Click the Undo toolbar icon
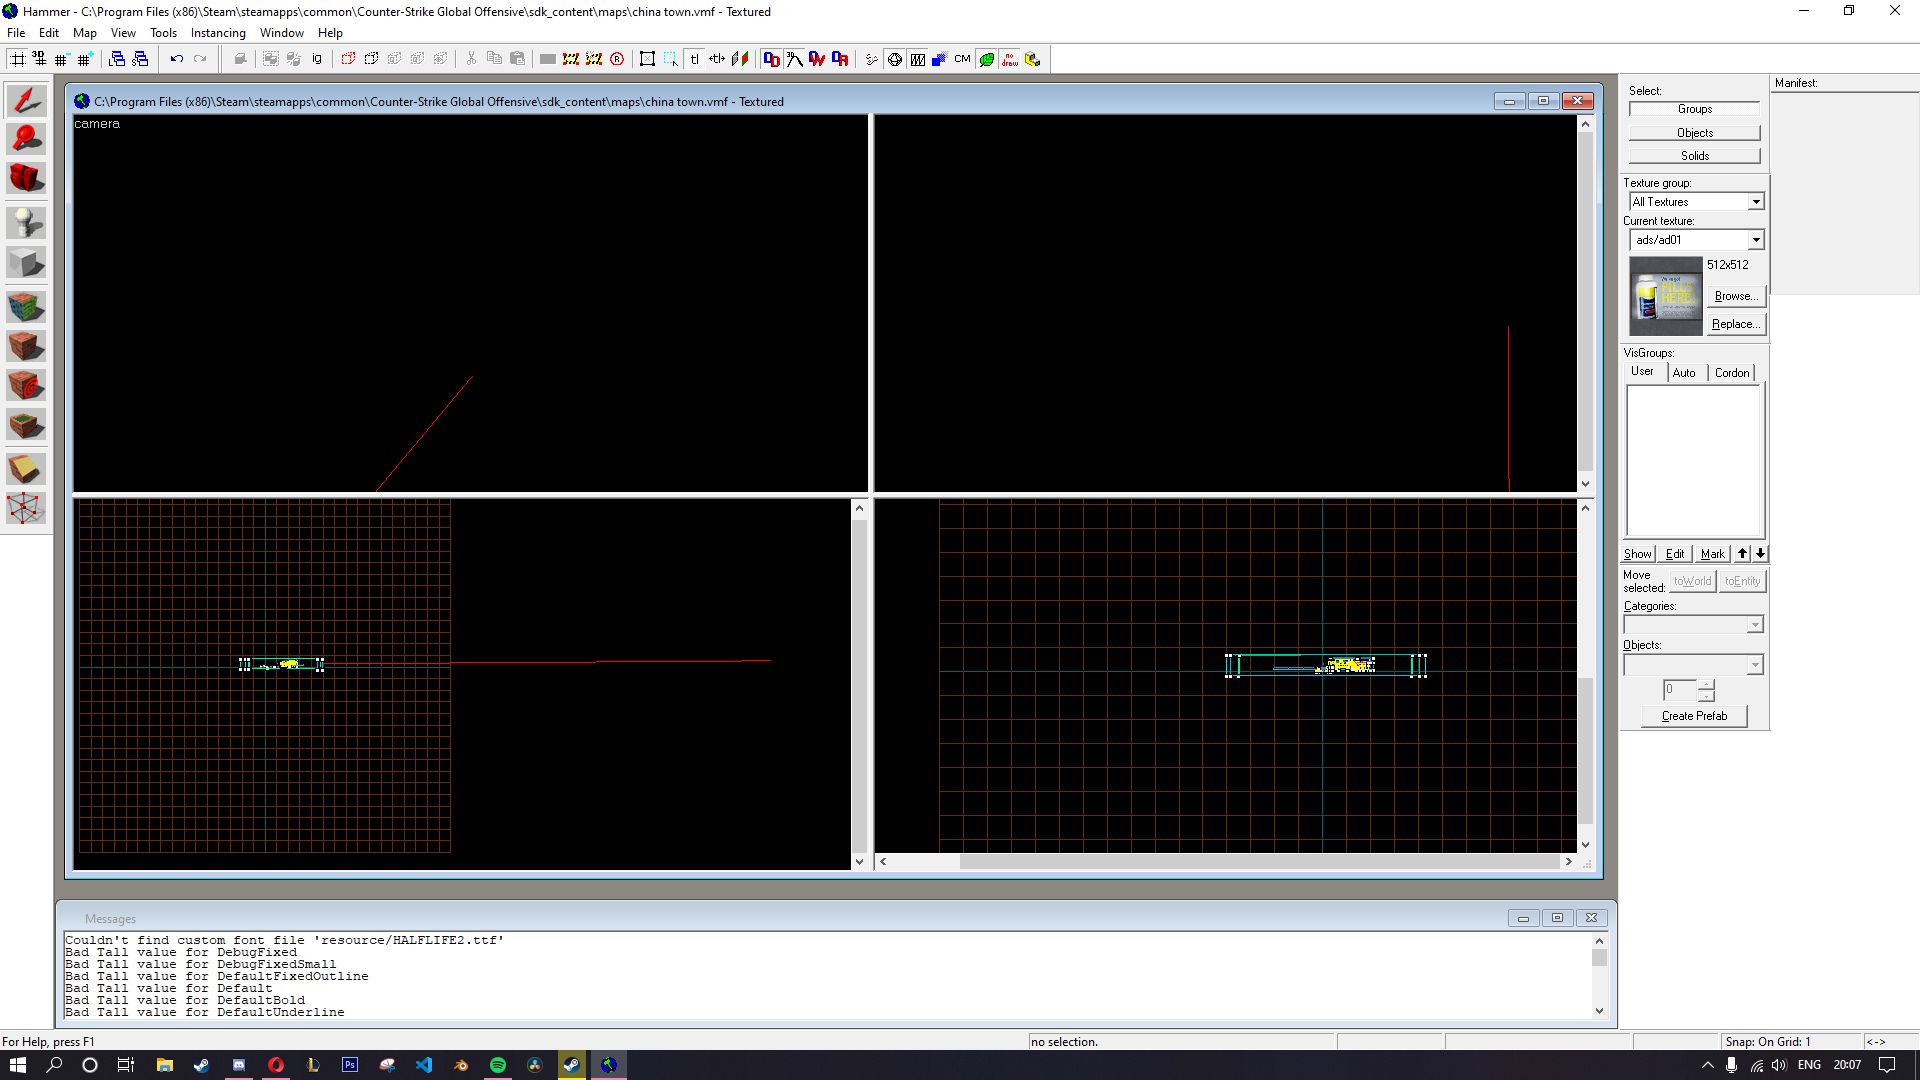This screenshot has width=1920, height=1080. point(176,59)
